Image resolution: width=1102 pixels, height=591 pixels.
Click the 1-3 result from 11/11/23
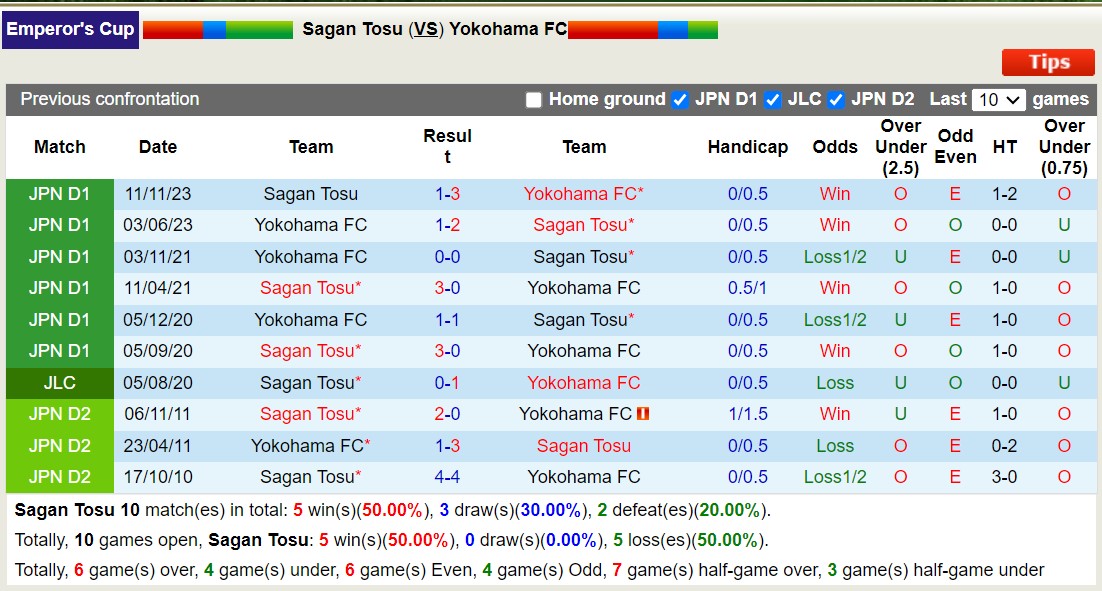point(447,193)
